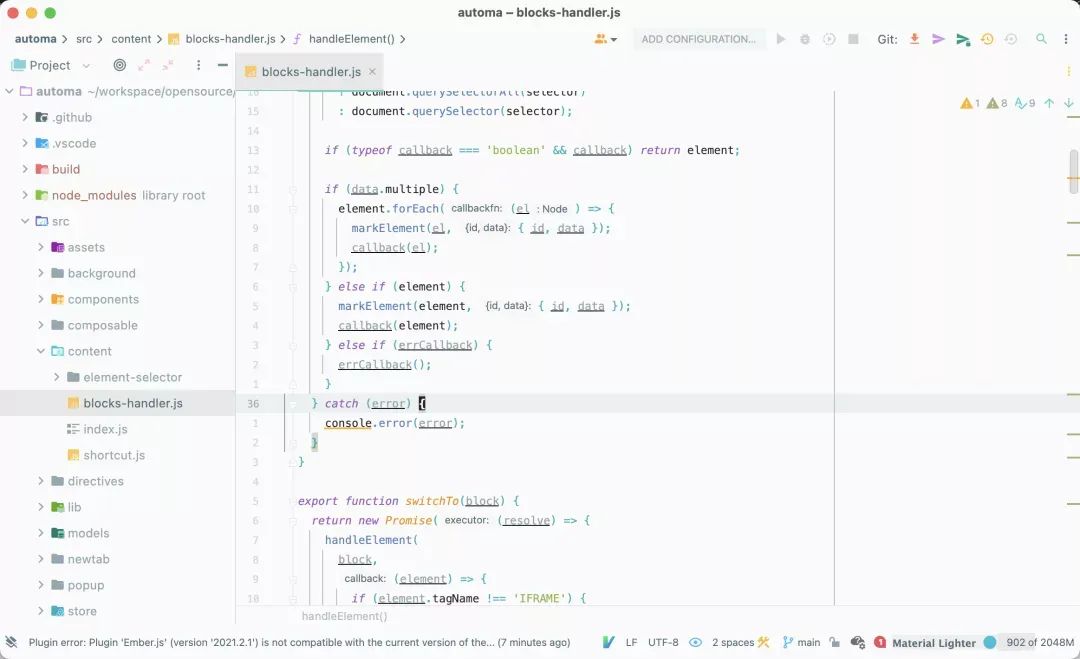Click the weak warning count 8 indicator
This screenshot has width=1080, height=659.
(997, 103)
